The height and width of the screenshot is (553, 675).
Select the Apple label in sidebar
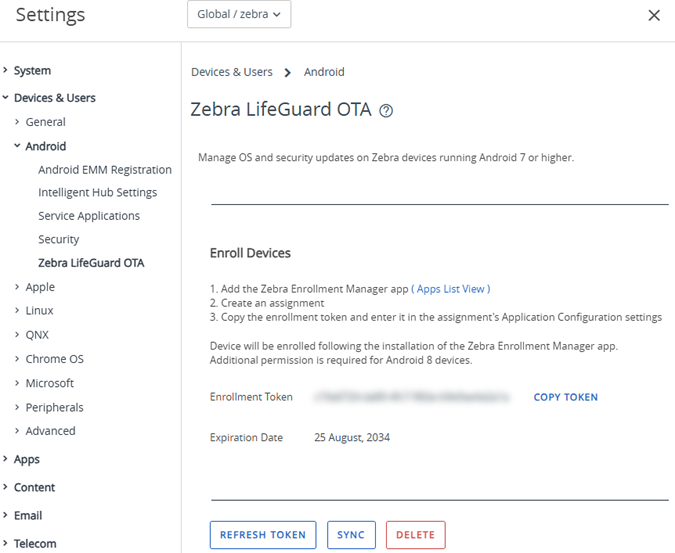click(40, 287)
